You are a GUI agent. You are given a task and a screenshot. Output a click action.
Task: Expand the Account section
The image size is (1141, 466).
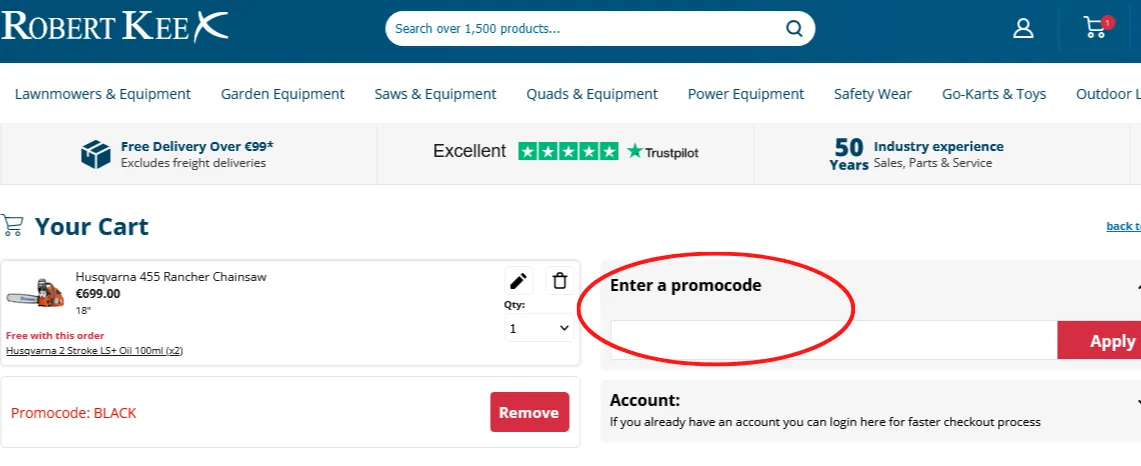[1138, 401]
